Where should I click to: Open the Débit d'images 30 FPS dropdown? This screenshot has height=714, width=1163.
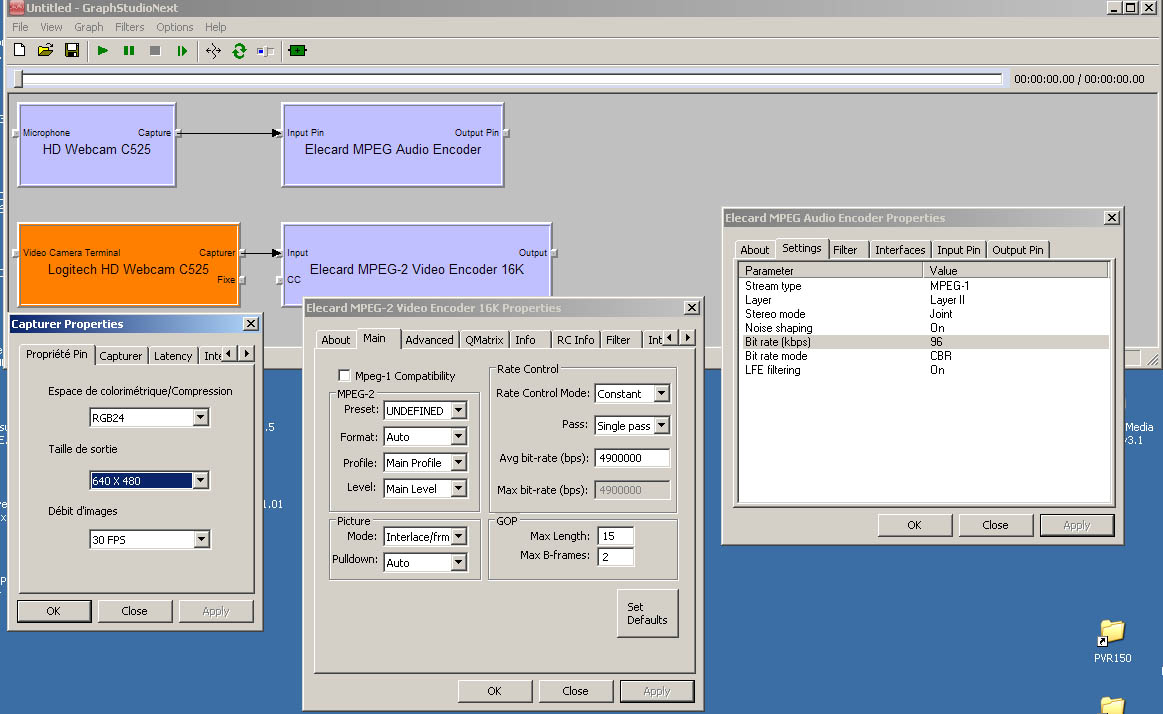202,540
